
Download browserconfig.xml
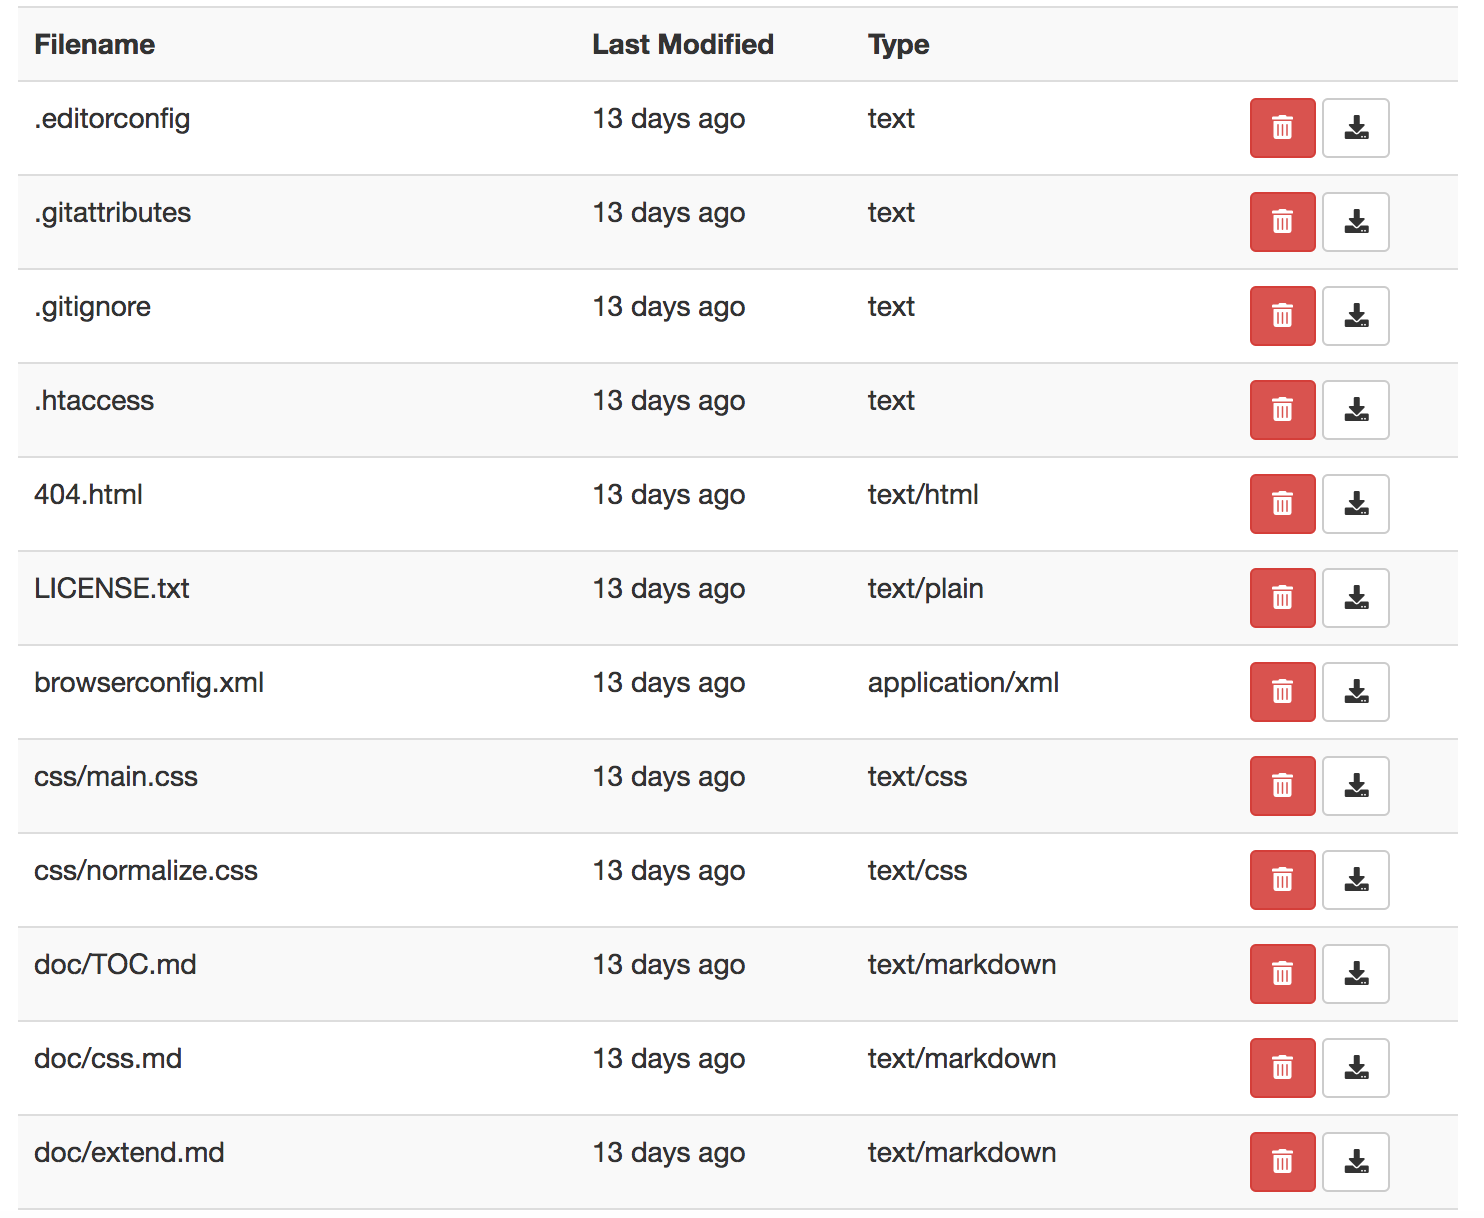[x=1356, y=692]
